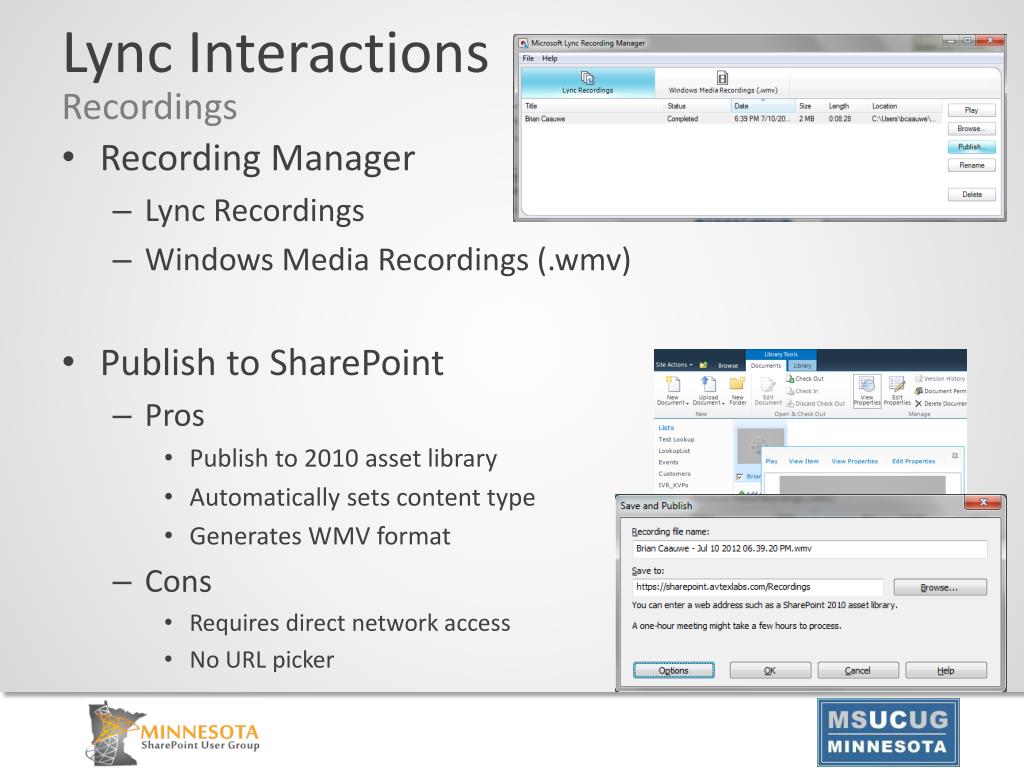Viewport: 1024px width, 768px height.
Task: Open the File menu in Recording Manager
Action: tap(528, 59)
